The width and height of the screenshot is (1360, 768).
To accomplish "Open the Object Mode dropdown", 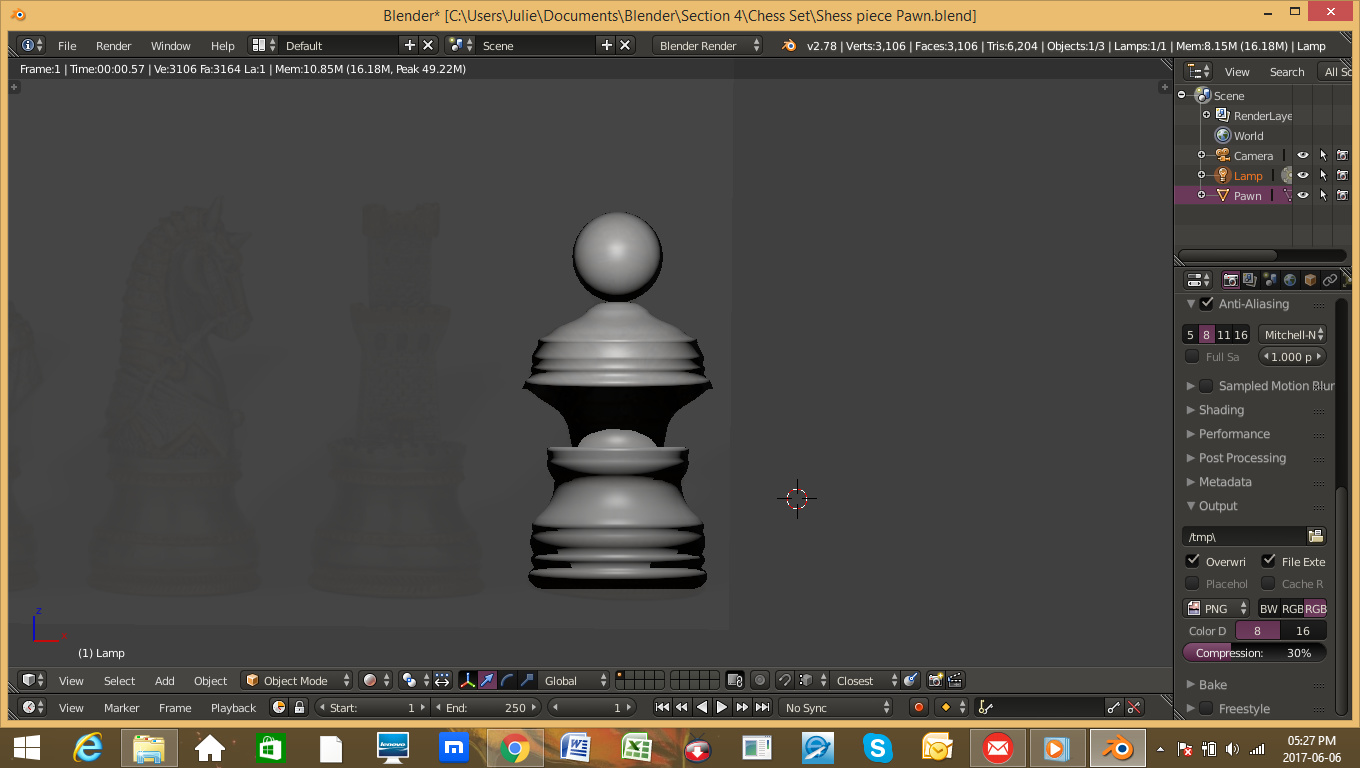I will (x=298, y=680).
